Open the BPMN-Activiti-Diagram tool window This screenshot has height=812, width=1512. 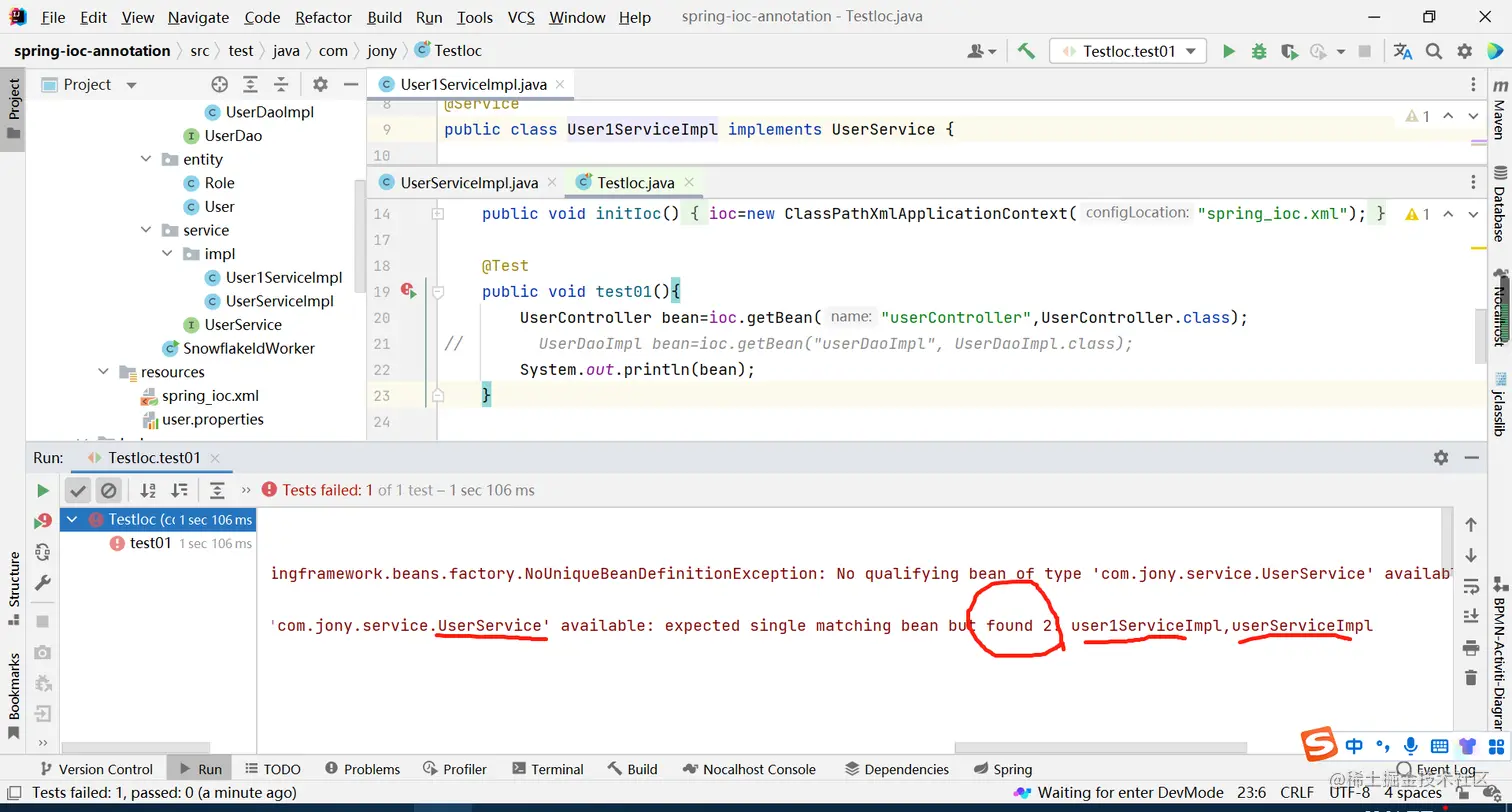tap(1498, 653)
